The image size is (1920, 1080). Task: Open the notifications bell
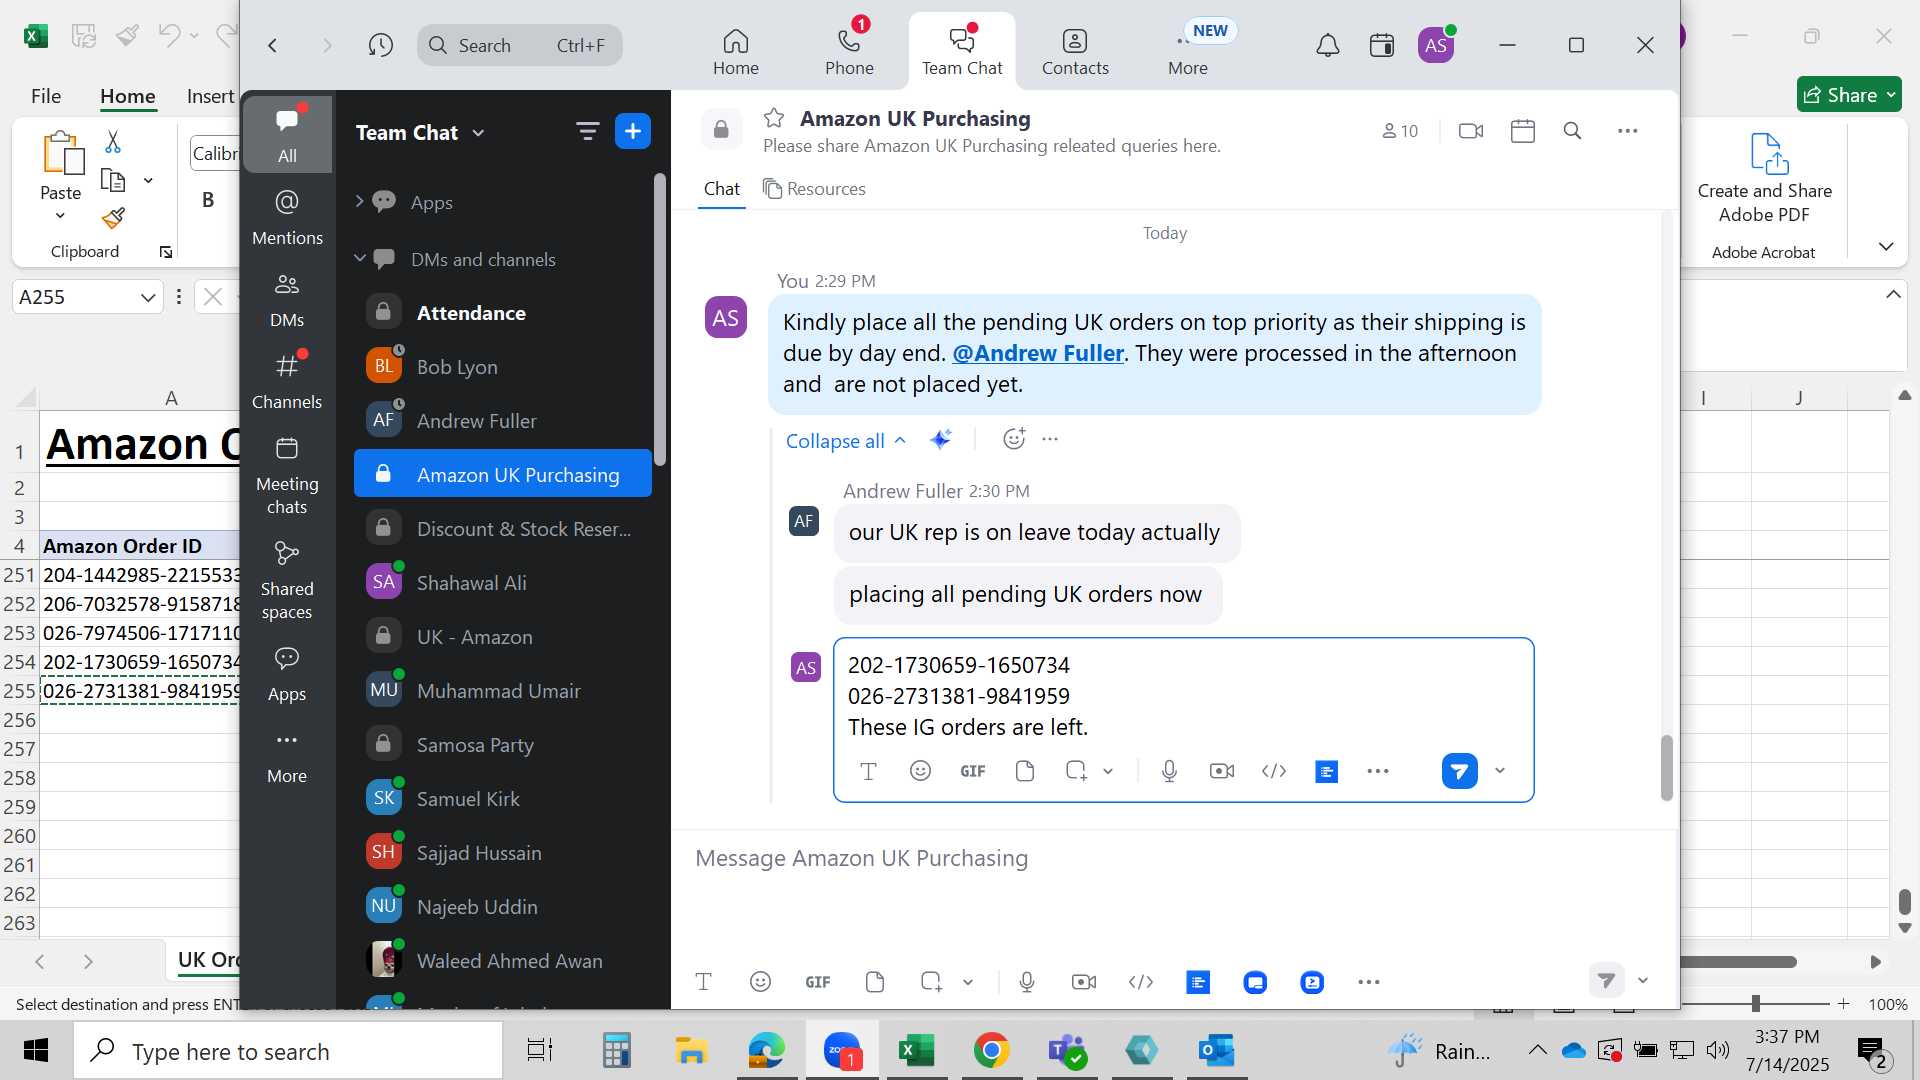tap(1327, 45)
